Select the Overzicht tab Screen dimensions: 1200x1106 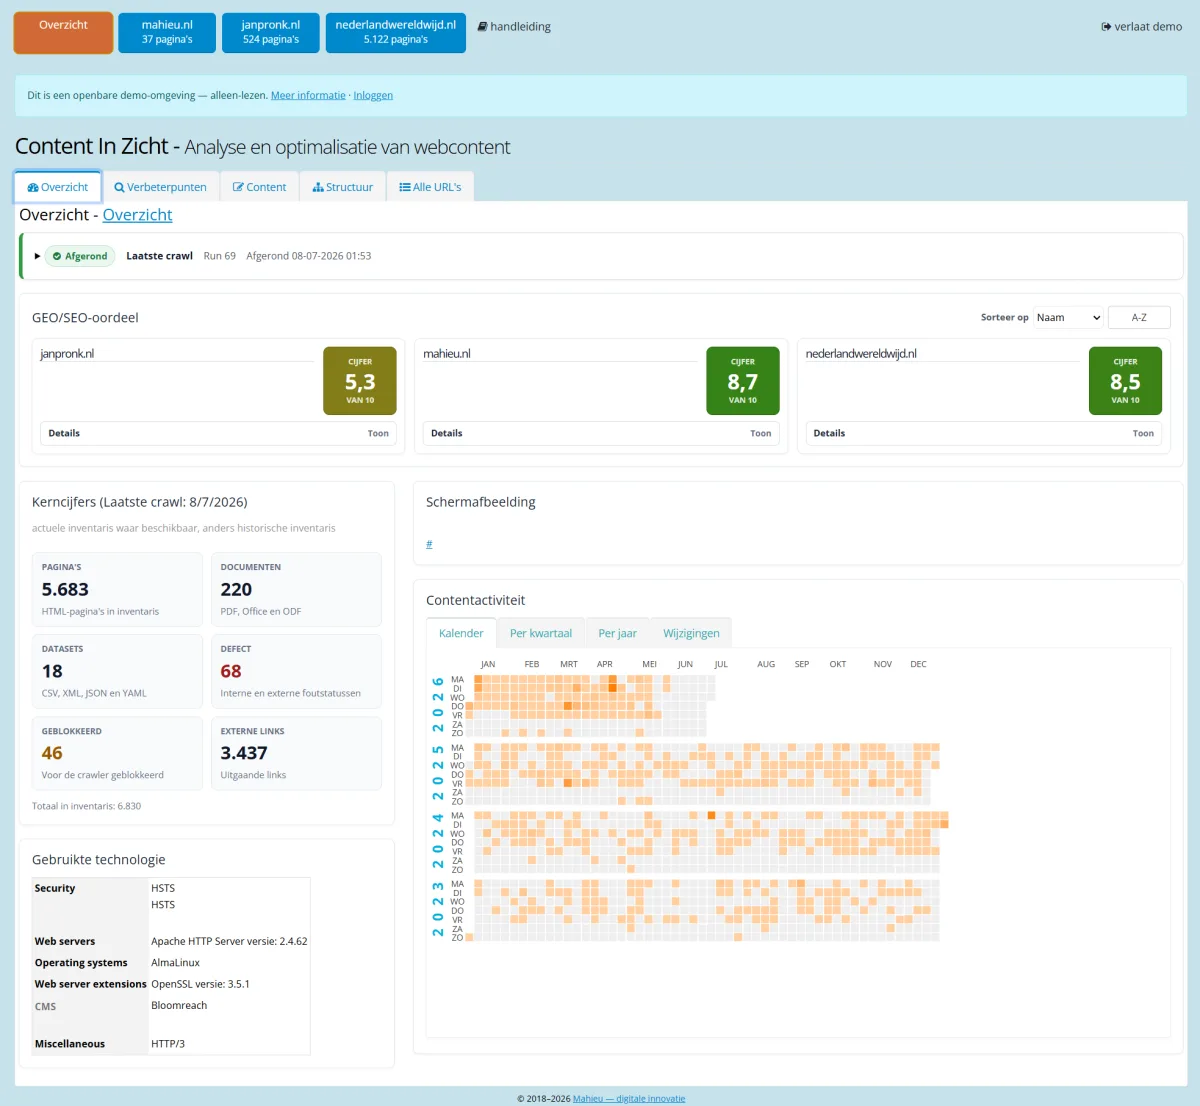(x=58, y=187)
